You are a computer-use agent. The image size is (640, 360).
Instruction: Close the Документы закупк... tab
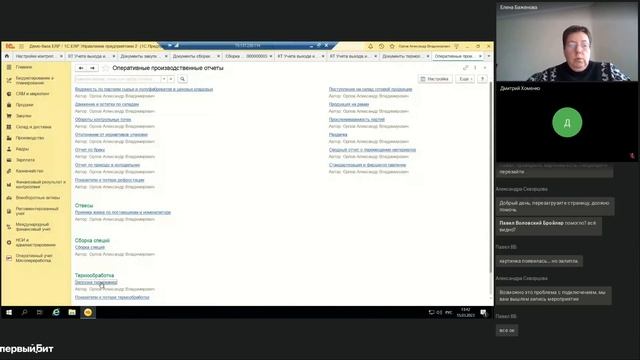[166, 56]
